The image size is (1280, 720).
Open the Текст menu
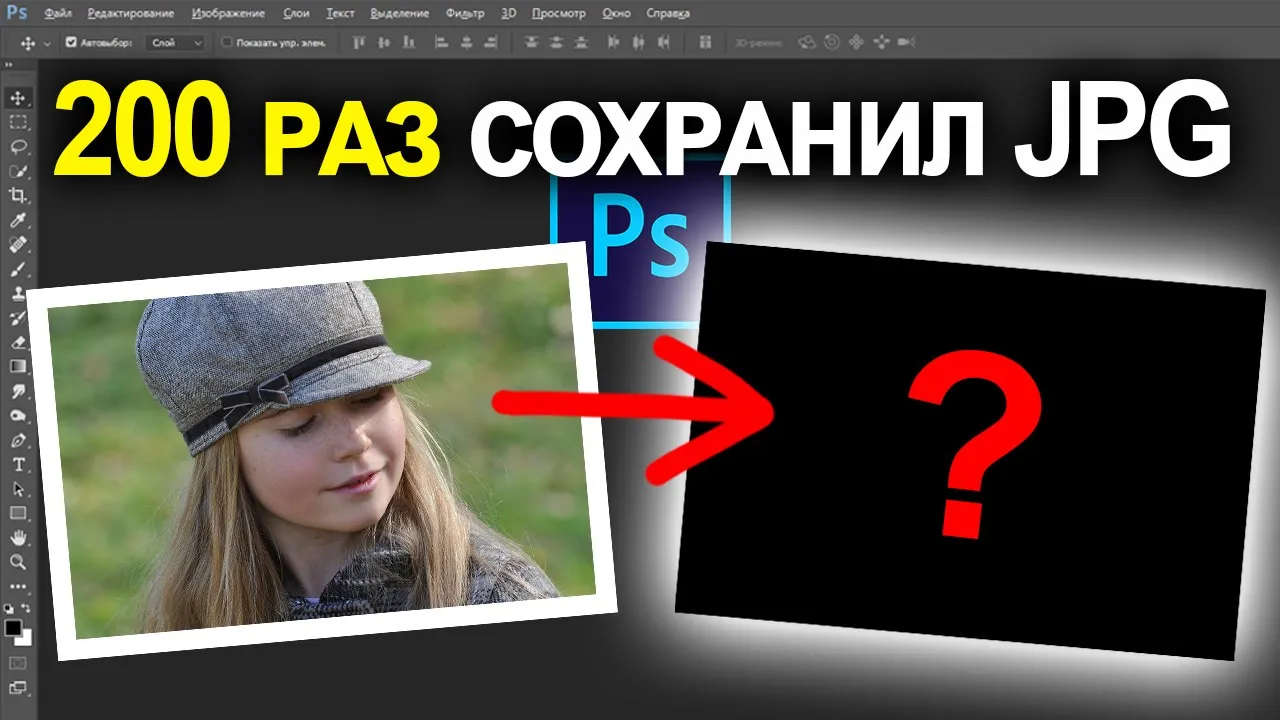tap(340, 14)
